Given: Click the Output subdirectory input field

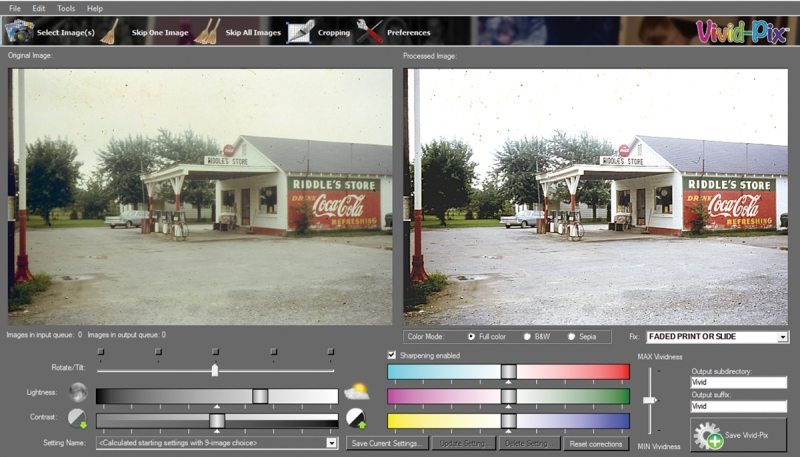Looking at the screenshot, I should [x=738, y=382].
